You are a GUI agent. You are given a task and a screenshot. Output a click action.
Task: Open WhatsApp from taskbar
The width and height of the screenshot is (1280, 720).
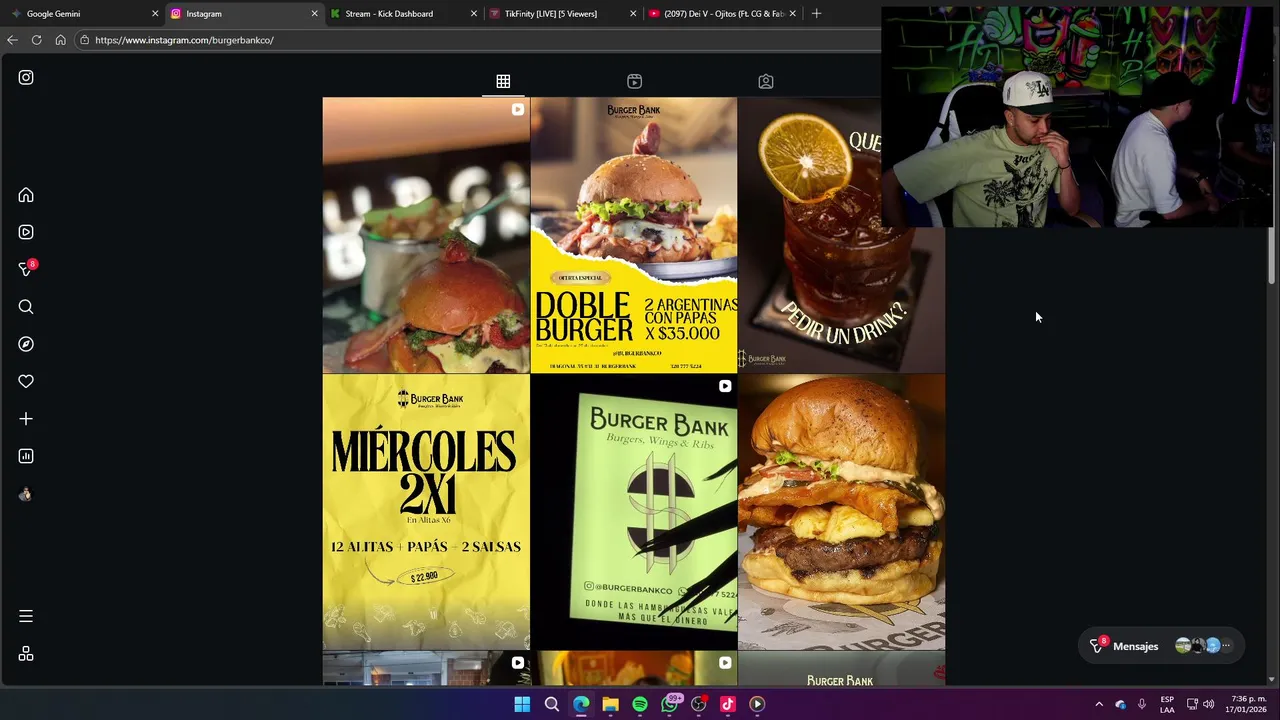[x=669, y=704]
